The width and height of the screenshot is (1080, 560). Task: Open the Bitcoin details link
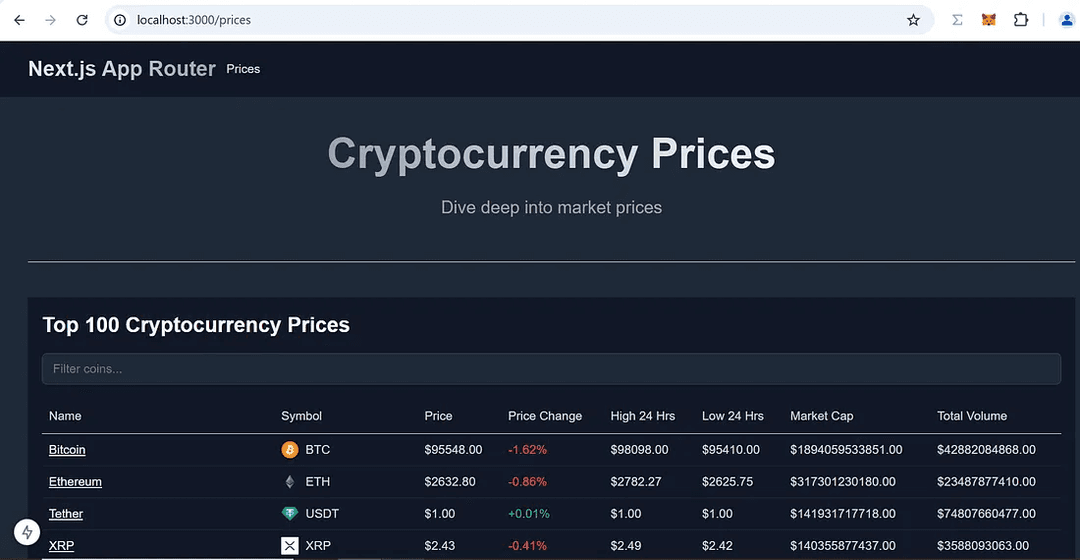pos(67,450)
